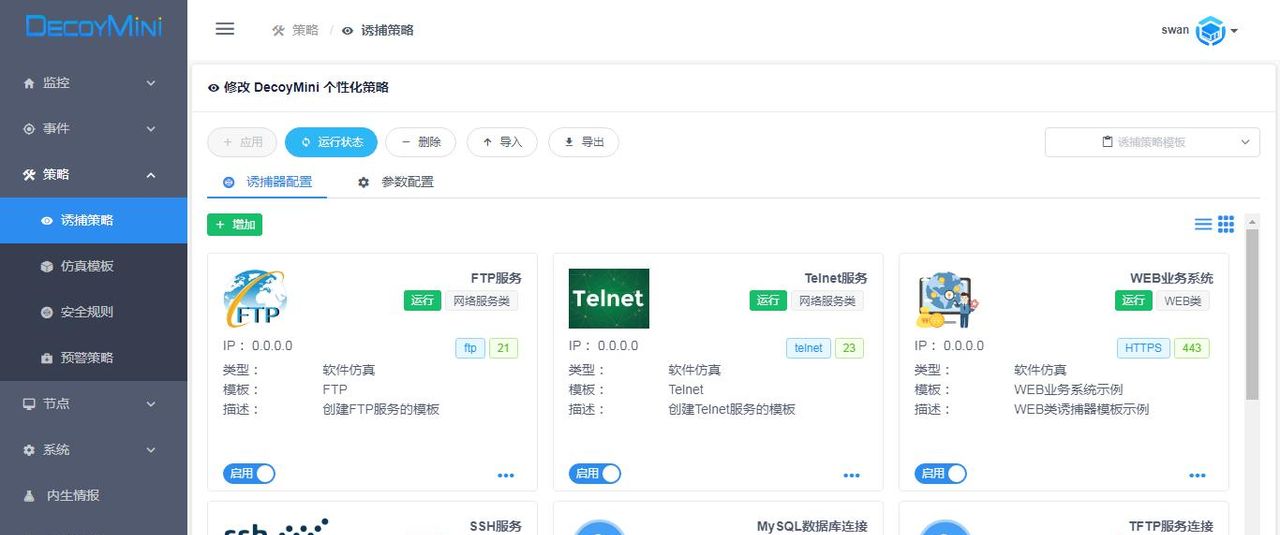Viewport: 1280px width, 535px height.
Task: Click the 导出 button
Action: click(x=584, y=142)
